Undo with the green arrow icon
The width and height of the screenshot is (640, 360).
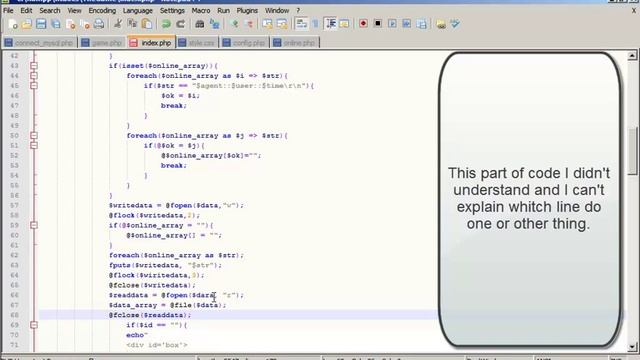(x=166, y=24)
